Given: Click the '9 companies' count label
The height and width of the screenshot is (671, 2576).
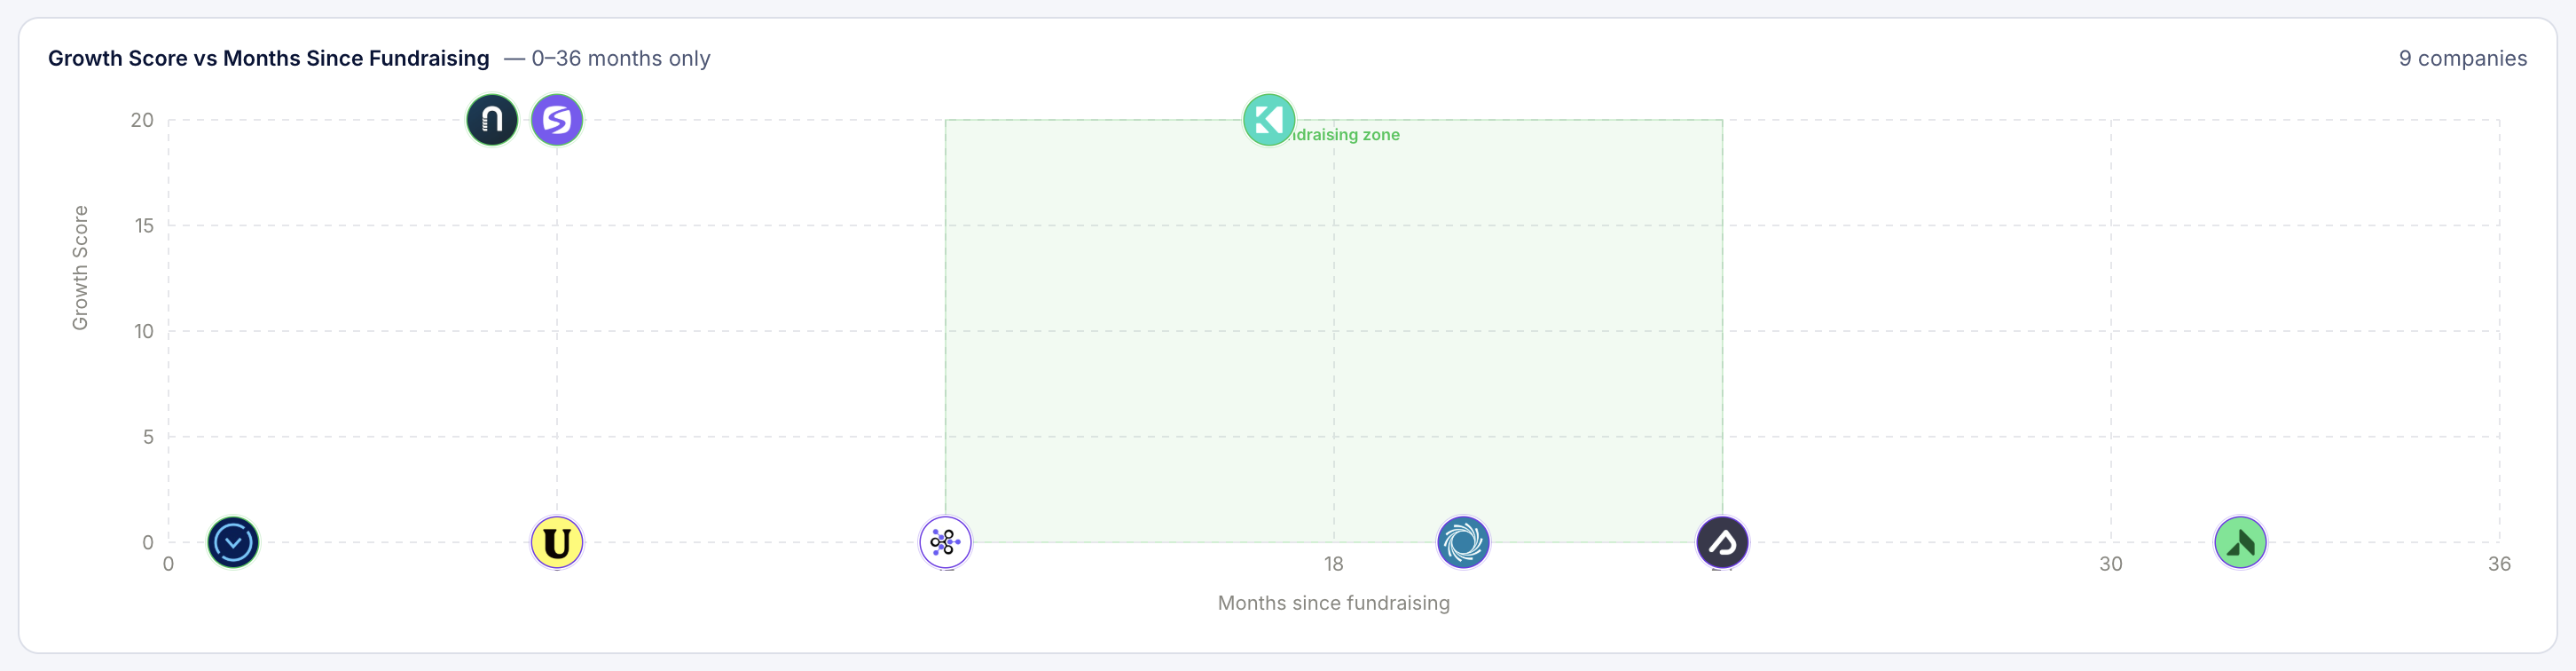Looking at the screenshot, I should (x=2462, y=58).
